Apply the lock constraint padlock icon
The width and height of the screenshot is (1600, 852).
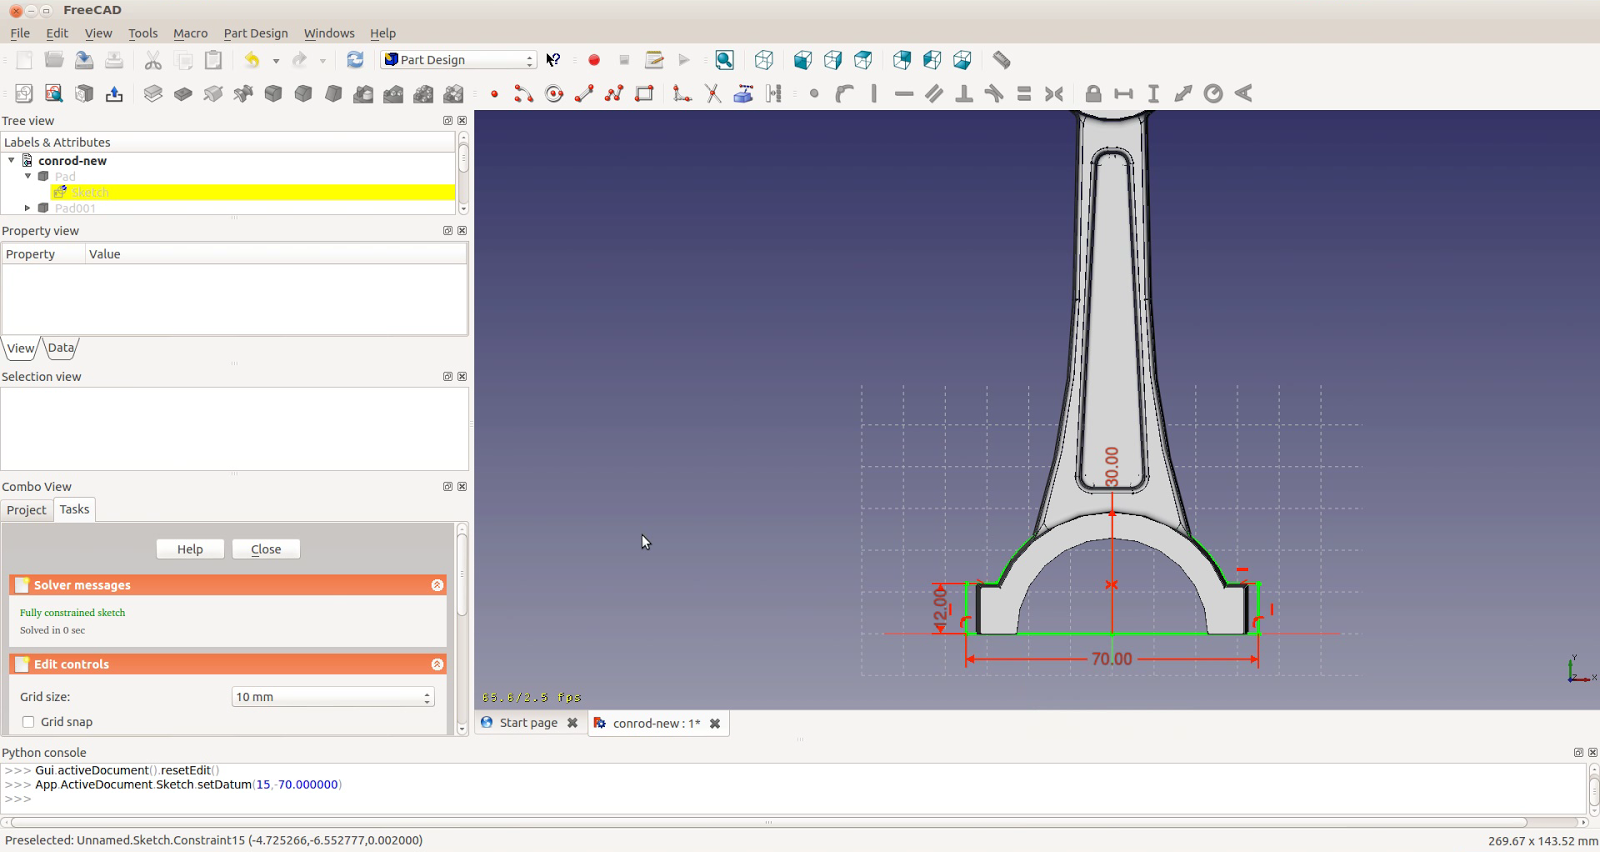[1093, 94]
